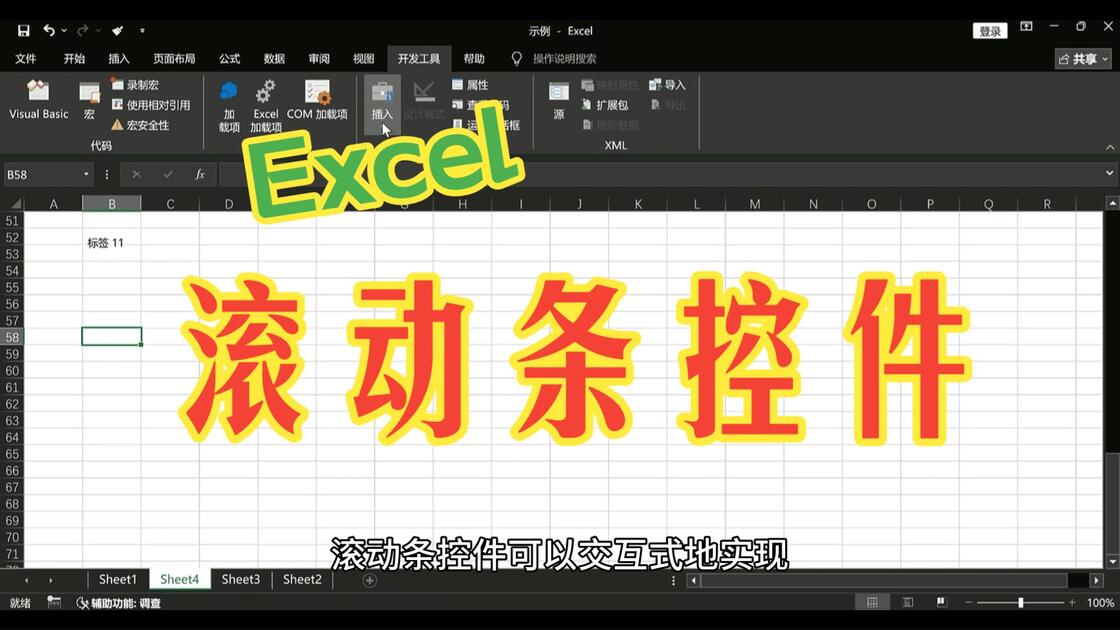Switch to 页面布局 ribbon tab
This screenshot has width=1120, height=630.
click(x=174, y=59)
